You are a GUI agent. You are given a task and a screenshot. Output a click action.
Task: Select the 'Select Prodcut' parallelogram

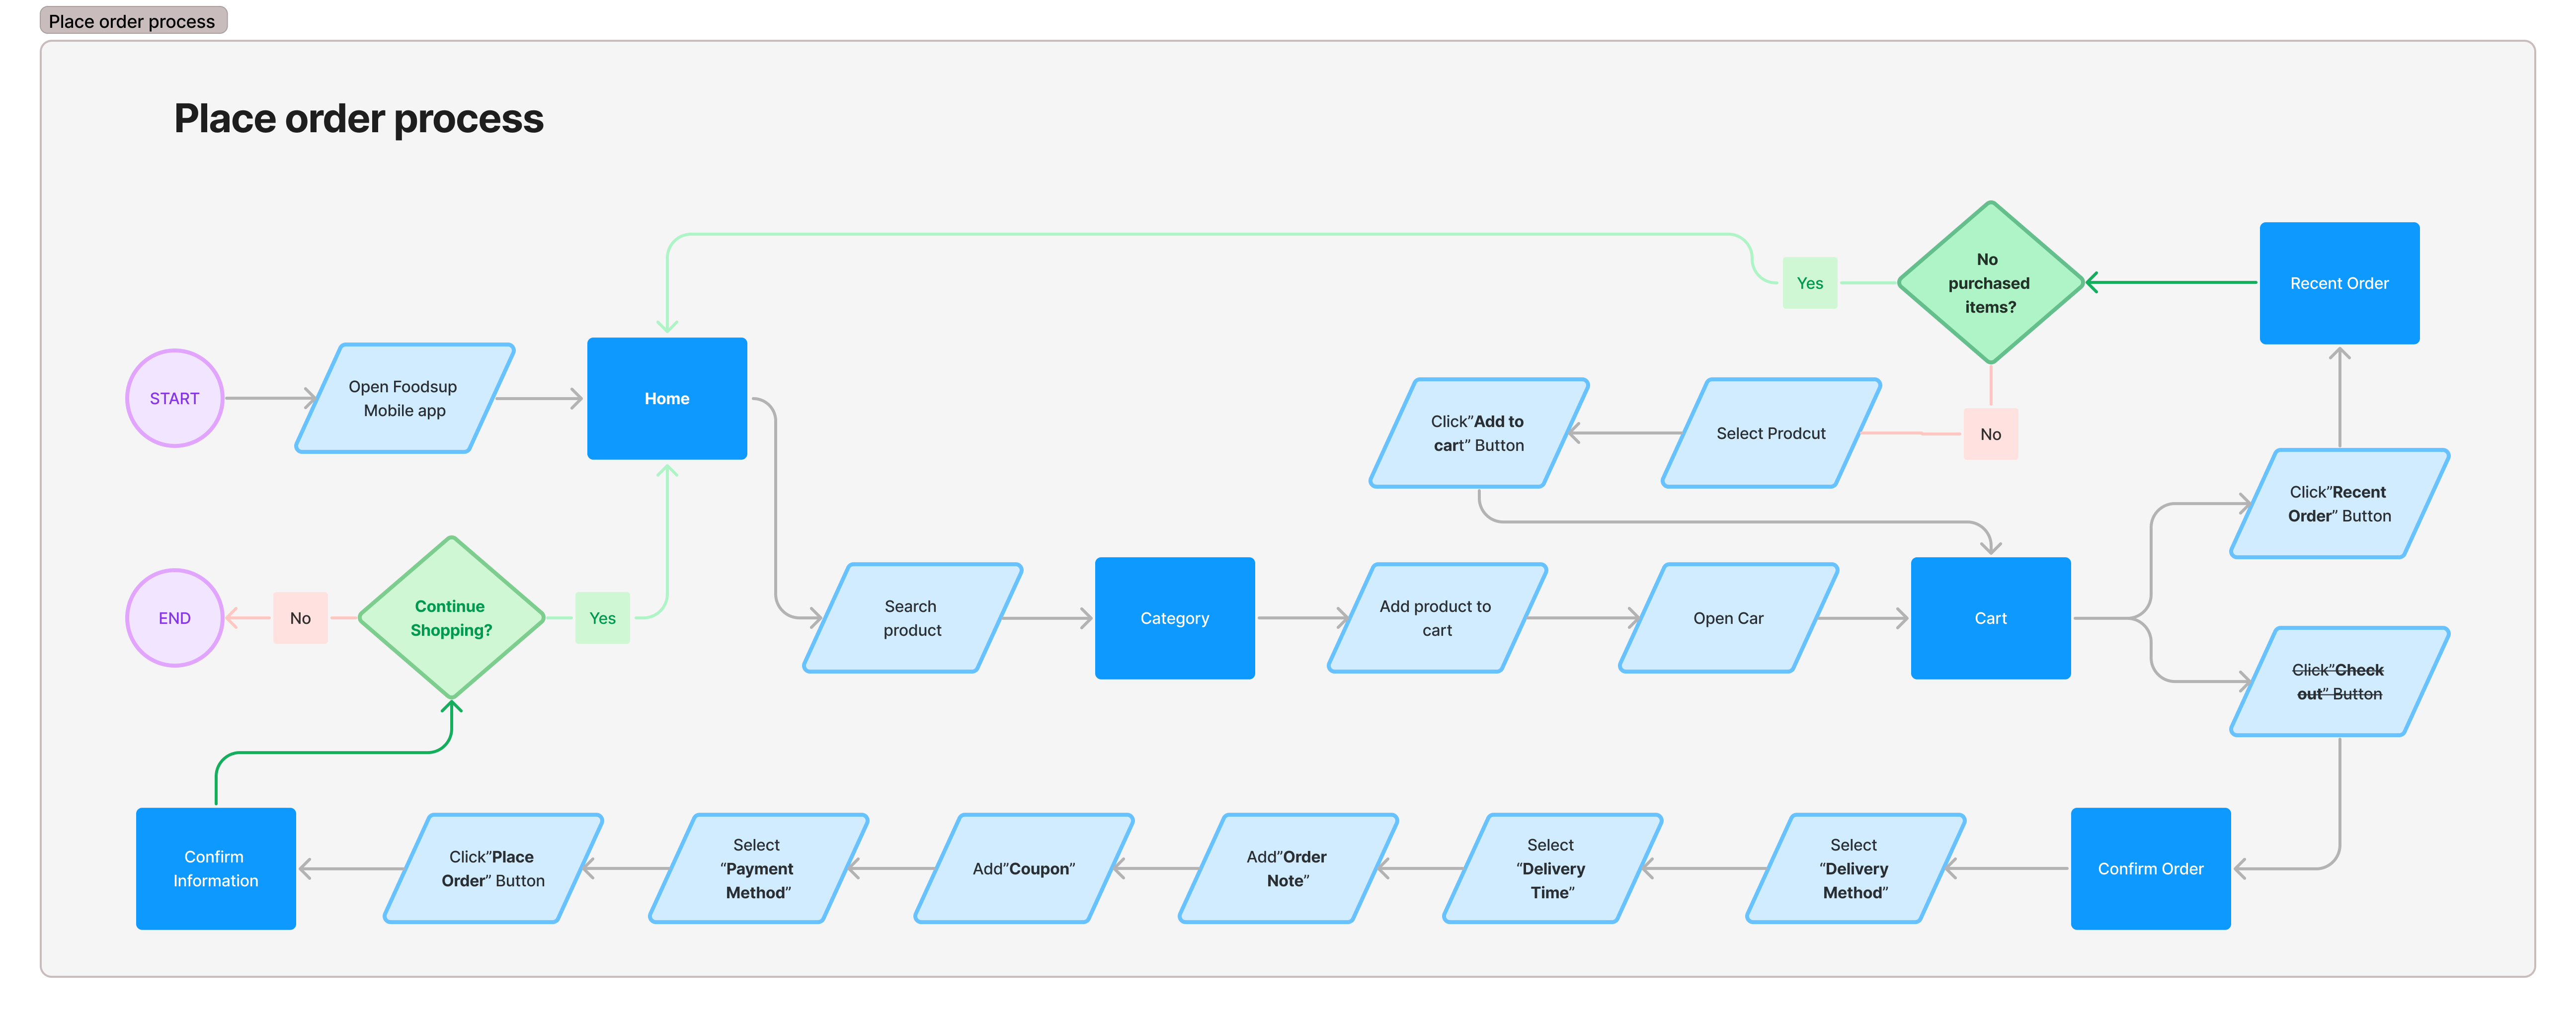1771,433
